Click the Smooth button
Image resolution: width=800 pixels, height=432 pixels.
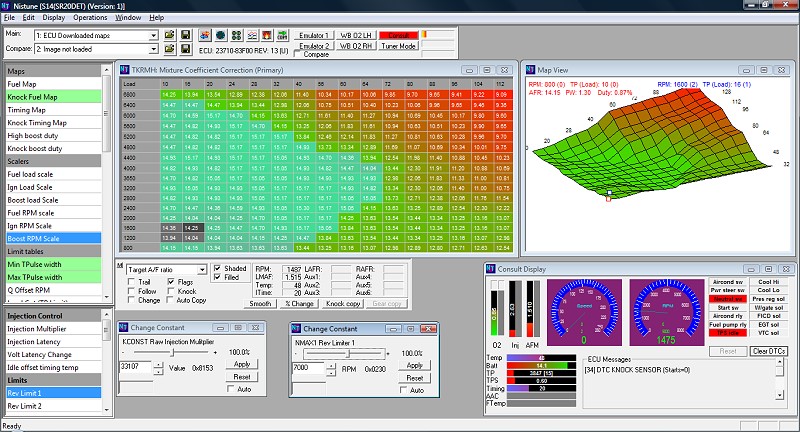tap(261, 302)
